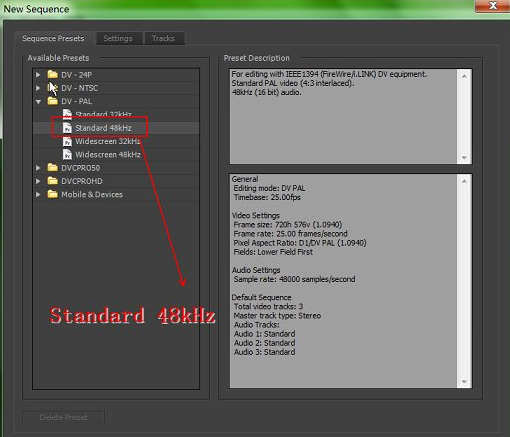Screen dimensions: 510x437
Task: Click the Delete Preset button
Action: tap(63, 417)
